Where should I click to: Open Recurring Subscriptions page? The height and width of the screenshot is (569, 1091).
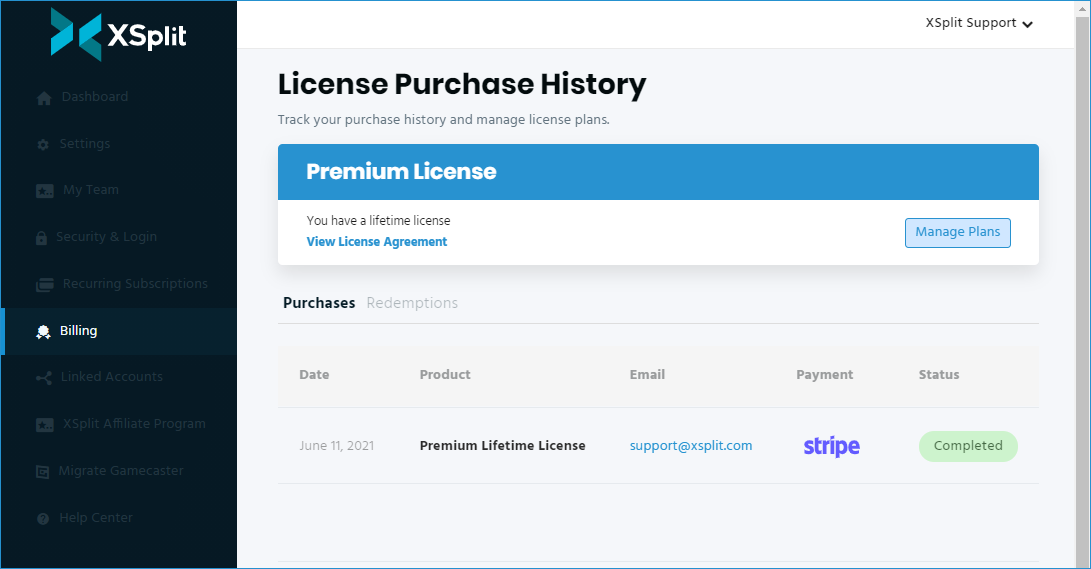pos(135,284)
